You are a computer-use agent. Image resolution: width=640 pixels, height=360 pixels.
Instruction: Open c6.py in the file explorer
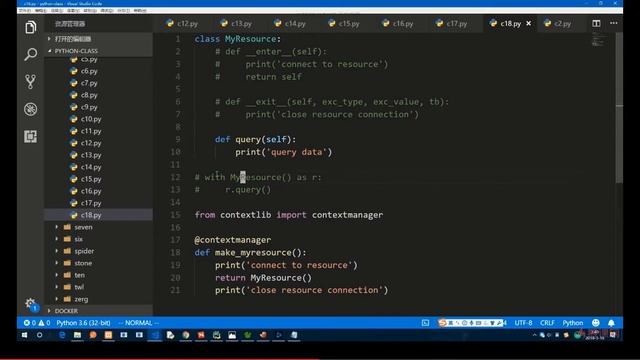(89, 71)
